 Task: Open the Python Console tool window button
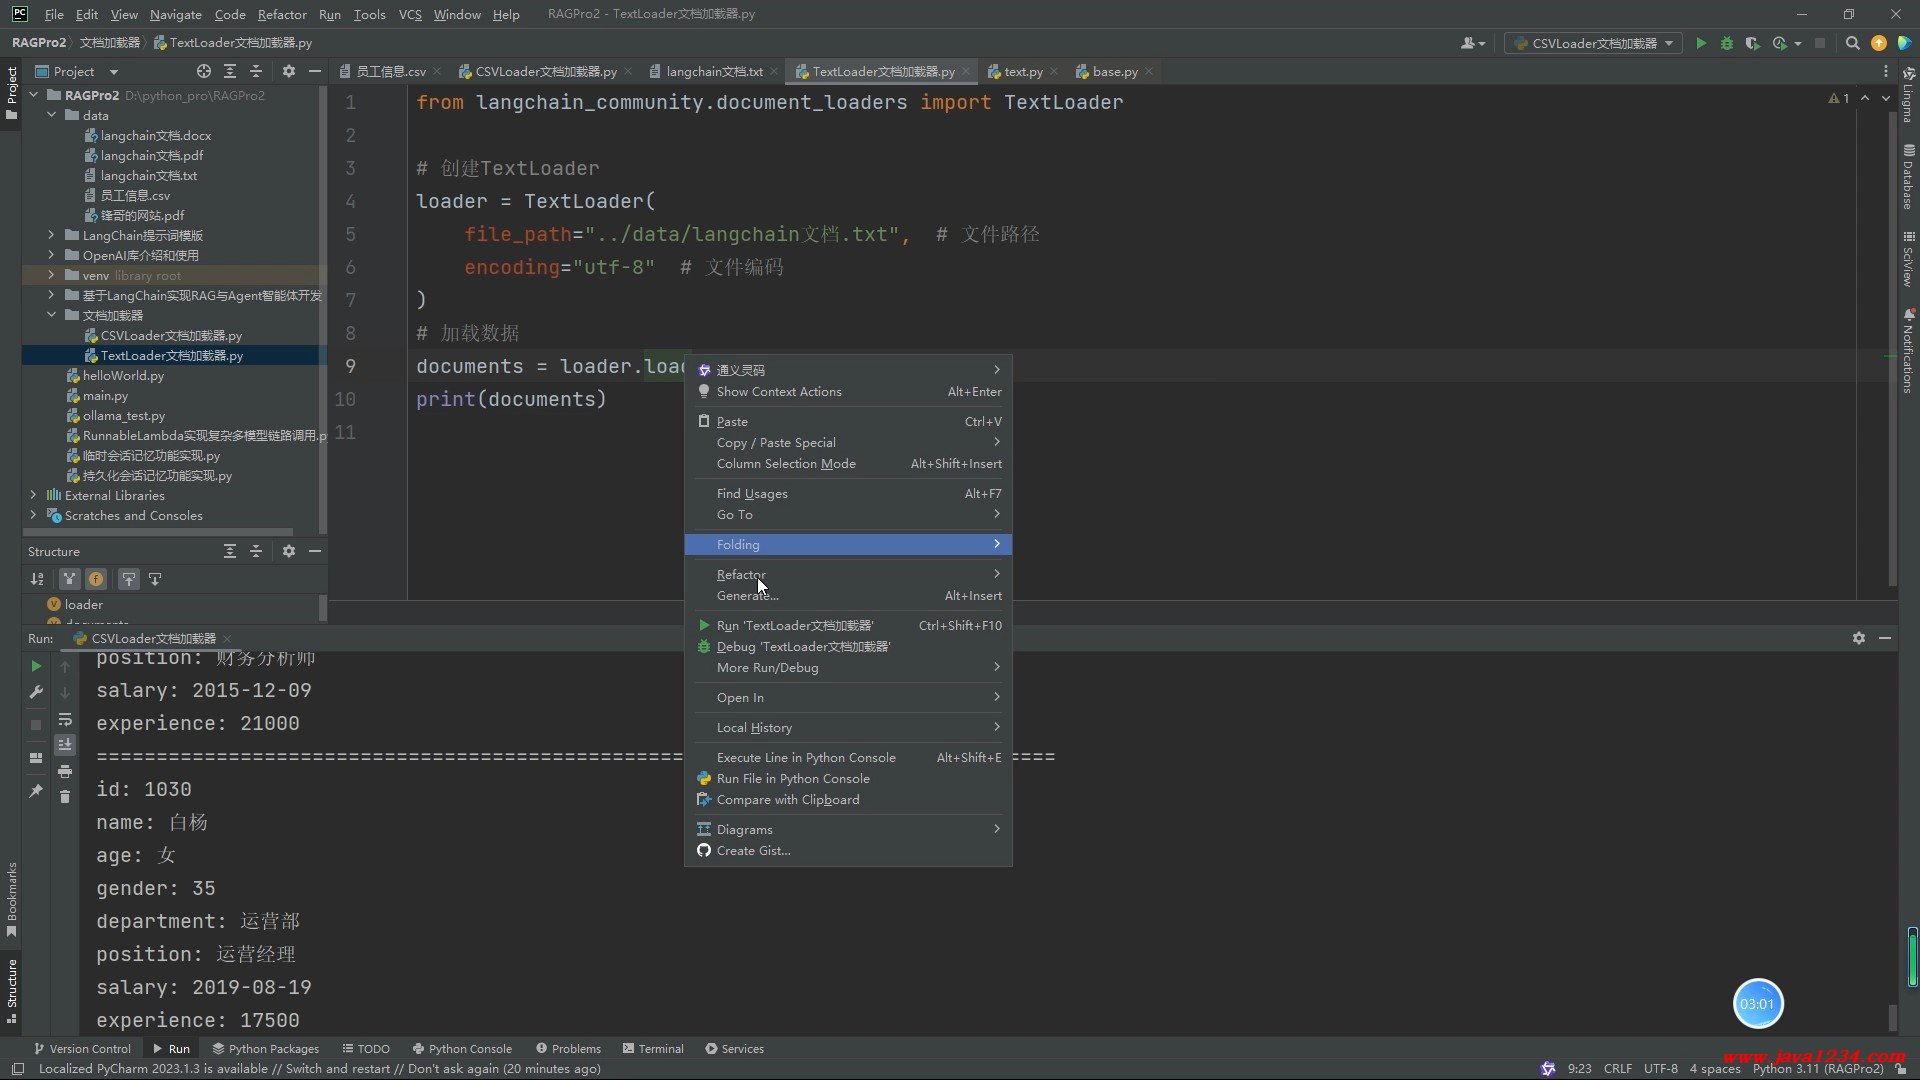coord(462,1049)
